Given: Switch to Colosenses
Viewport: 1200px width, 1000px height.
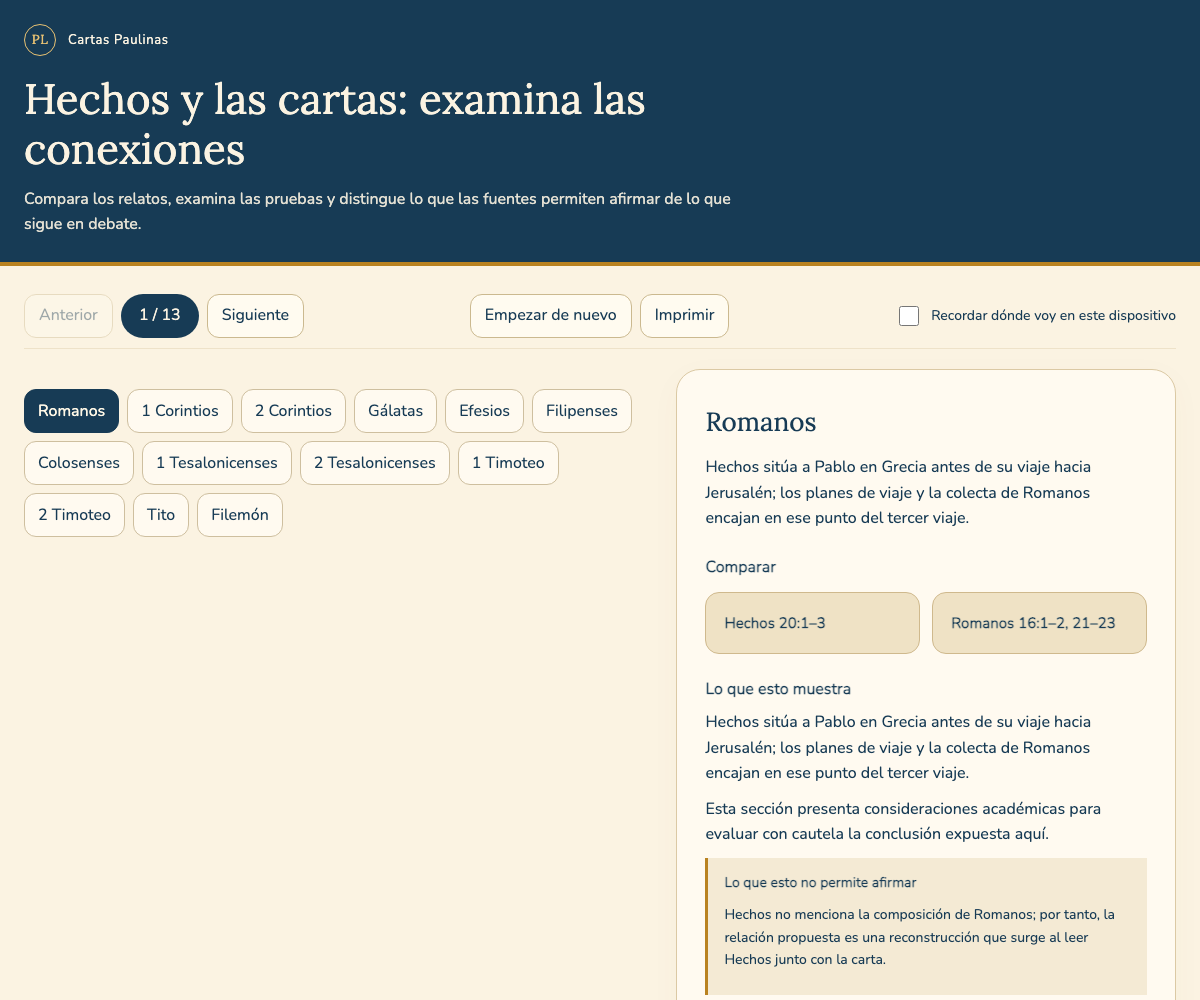Looking at the screenshot, I should 79,463.
